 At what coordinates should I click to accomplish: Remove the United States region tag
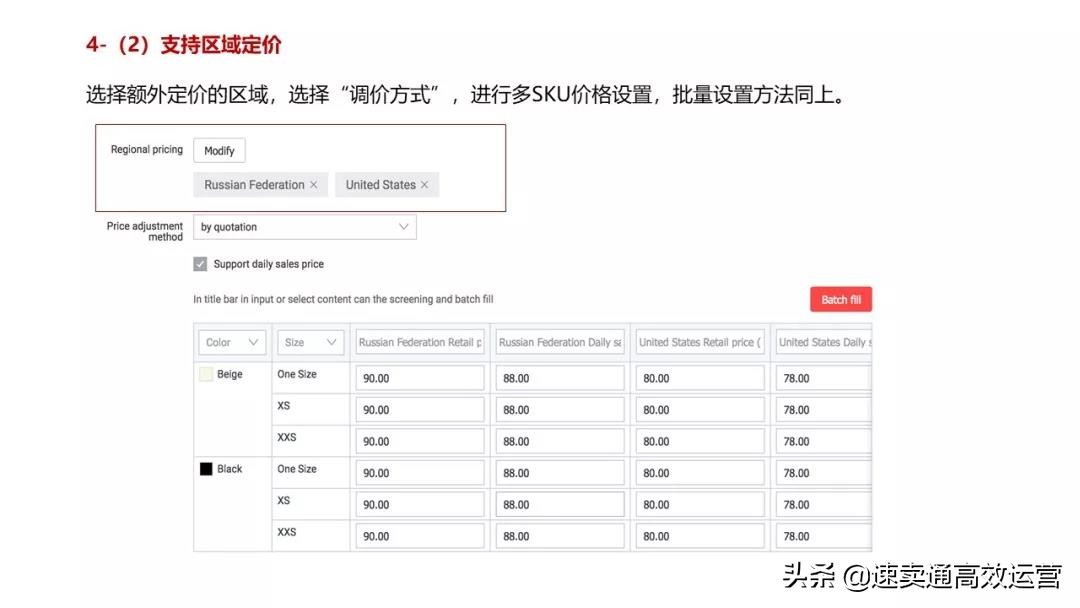(424, 184)
